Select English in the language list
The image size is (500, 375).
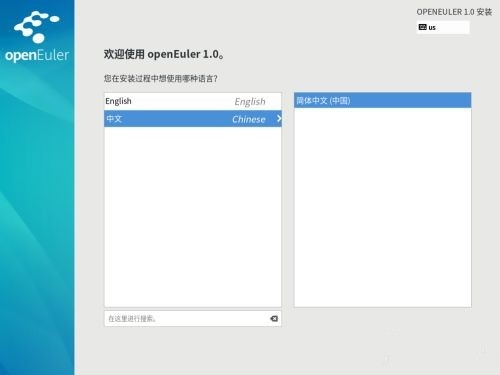pos(193,101)
